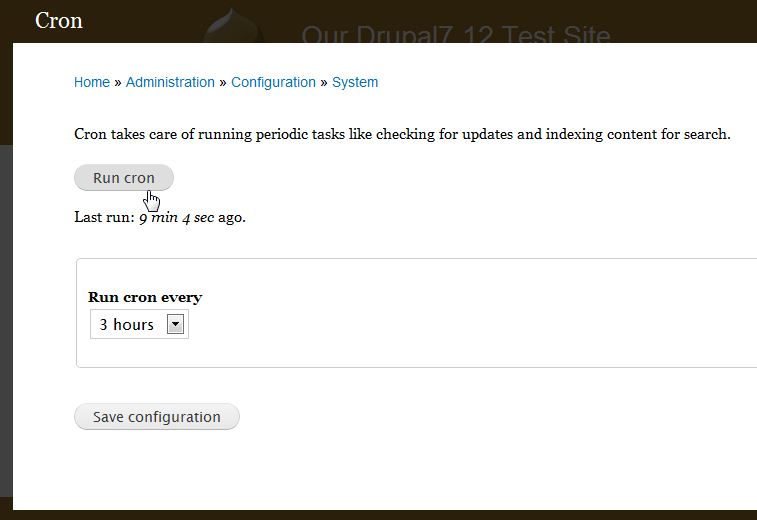Click the Run cron every label
The height and width of the screenshot is (520, 757).
pos(145,297)
